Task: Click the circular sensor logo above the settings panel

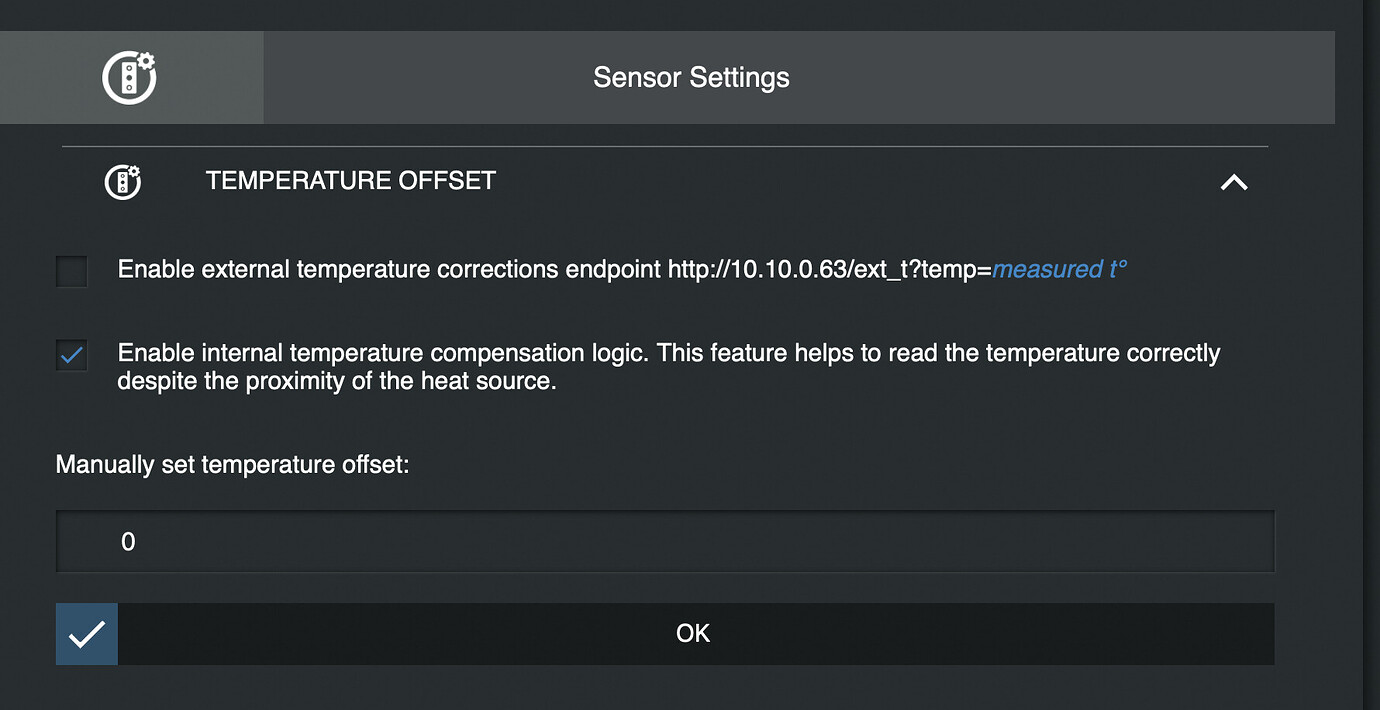Action: click(x=128, y=77)
